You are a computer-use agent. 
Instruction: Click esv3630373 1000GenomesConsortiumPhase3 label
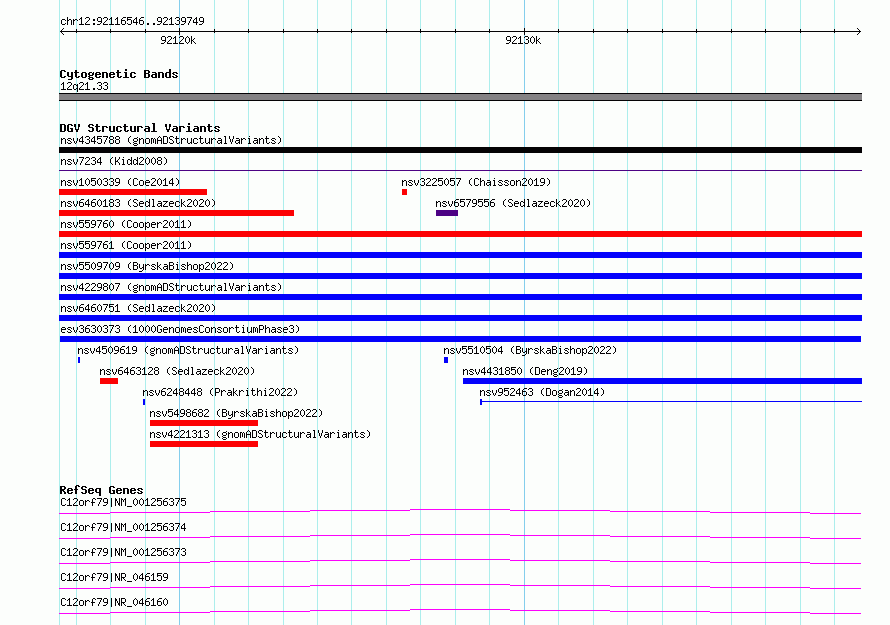click(x=180, y=329)
